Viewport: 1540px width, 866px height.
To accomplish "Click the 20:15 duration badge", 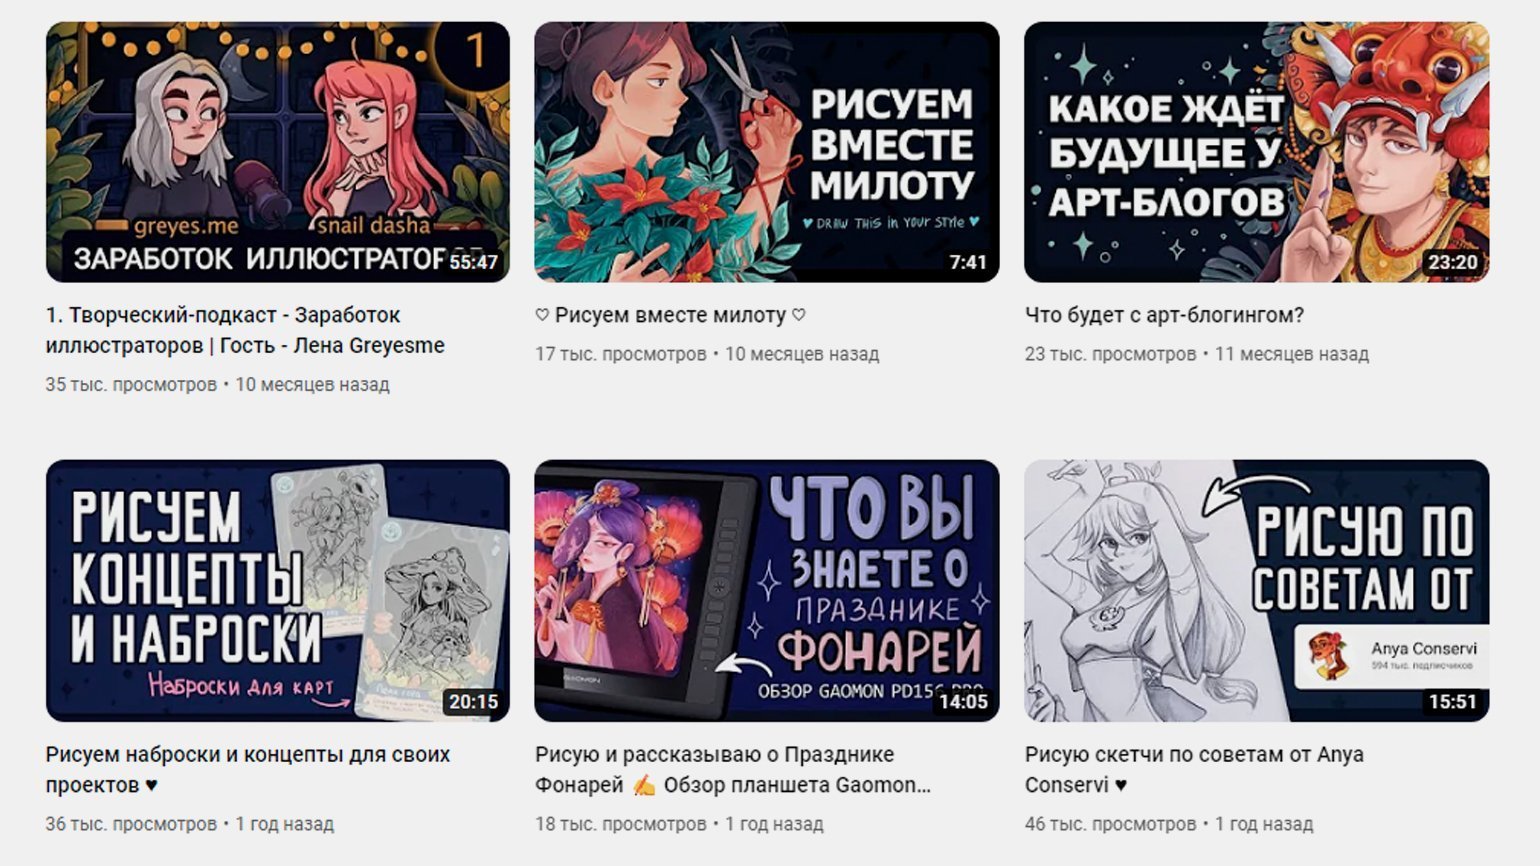I will pyautogui.click(x=473, y=701).
